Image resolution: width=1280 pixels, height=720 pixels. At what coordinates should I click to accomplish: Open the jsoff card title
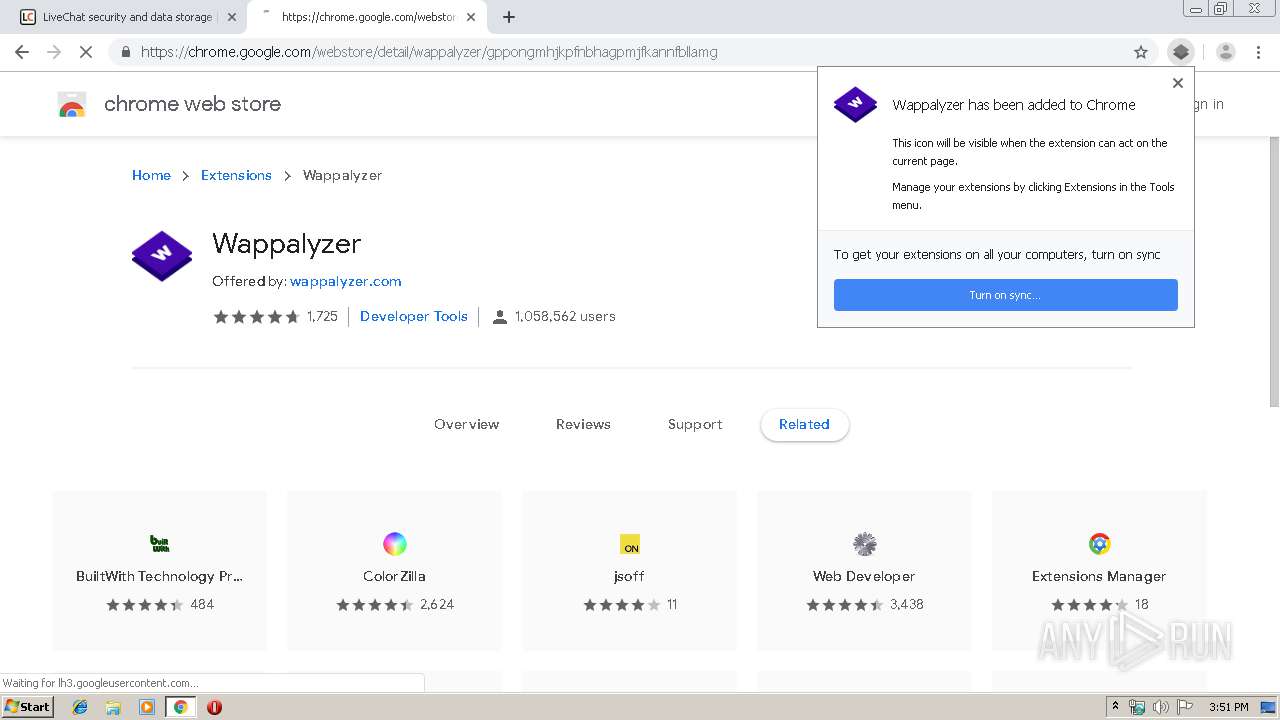pos(630,576)
